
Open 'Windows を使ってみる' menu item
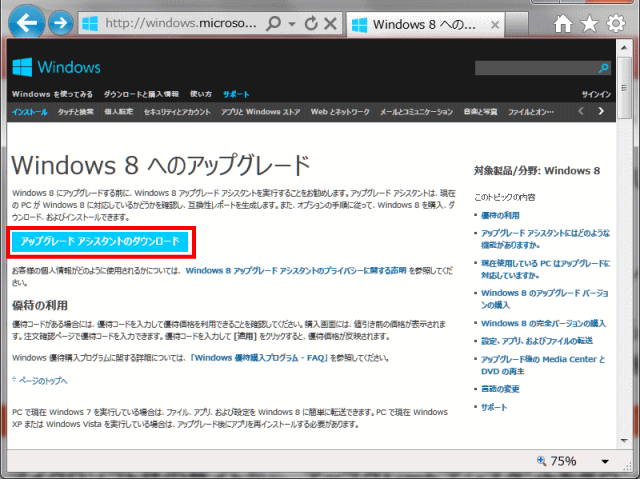(x=52, y=94)
